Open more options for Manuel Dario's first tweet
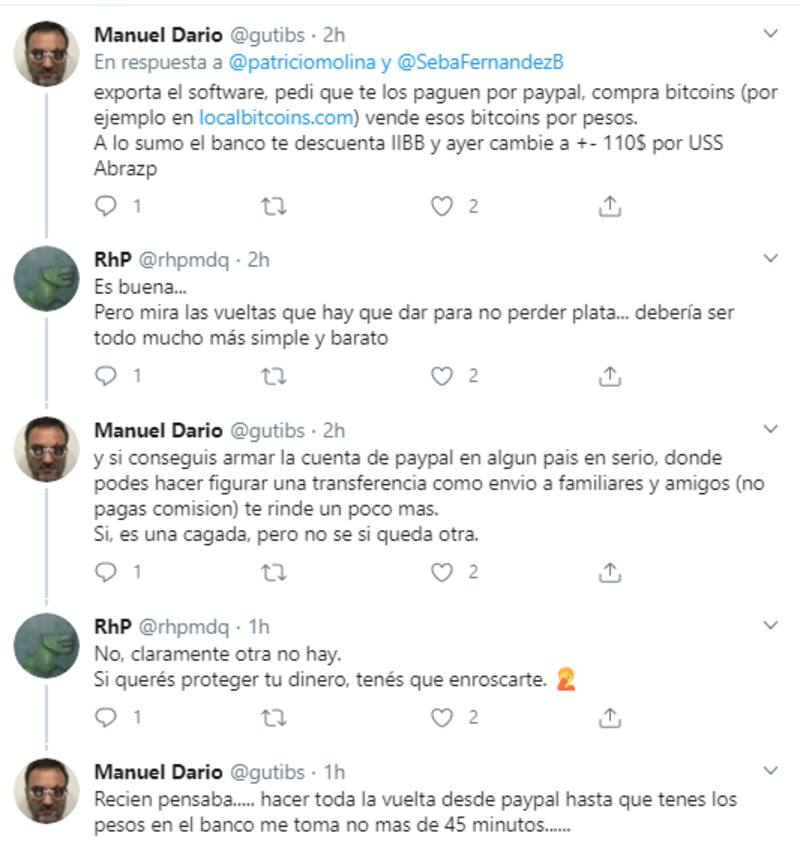This screenshot has height=848, width=800. point(770,34)
